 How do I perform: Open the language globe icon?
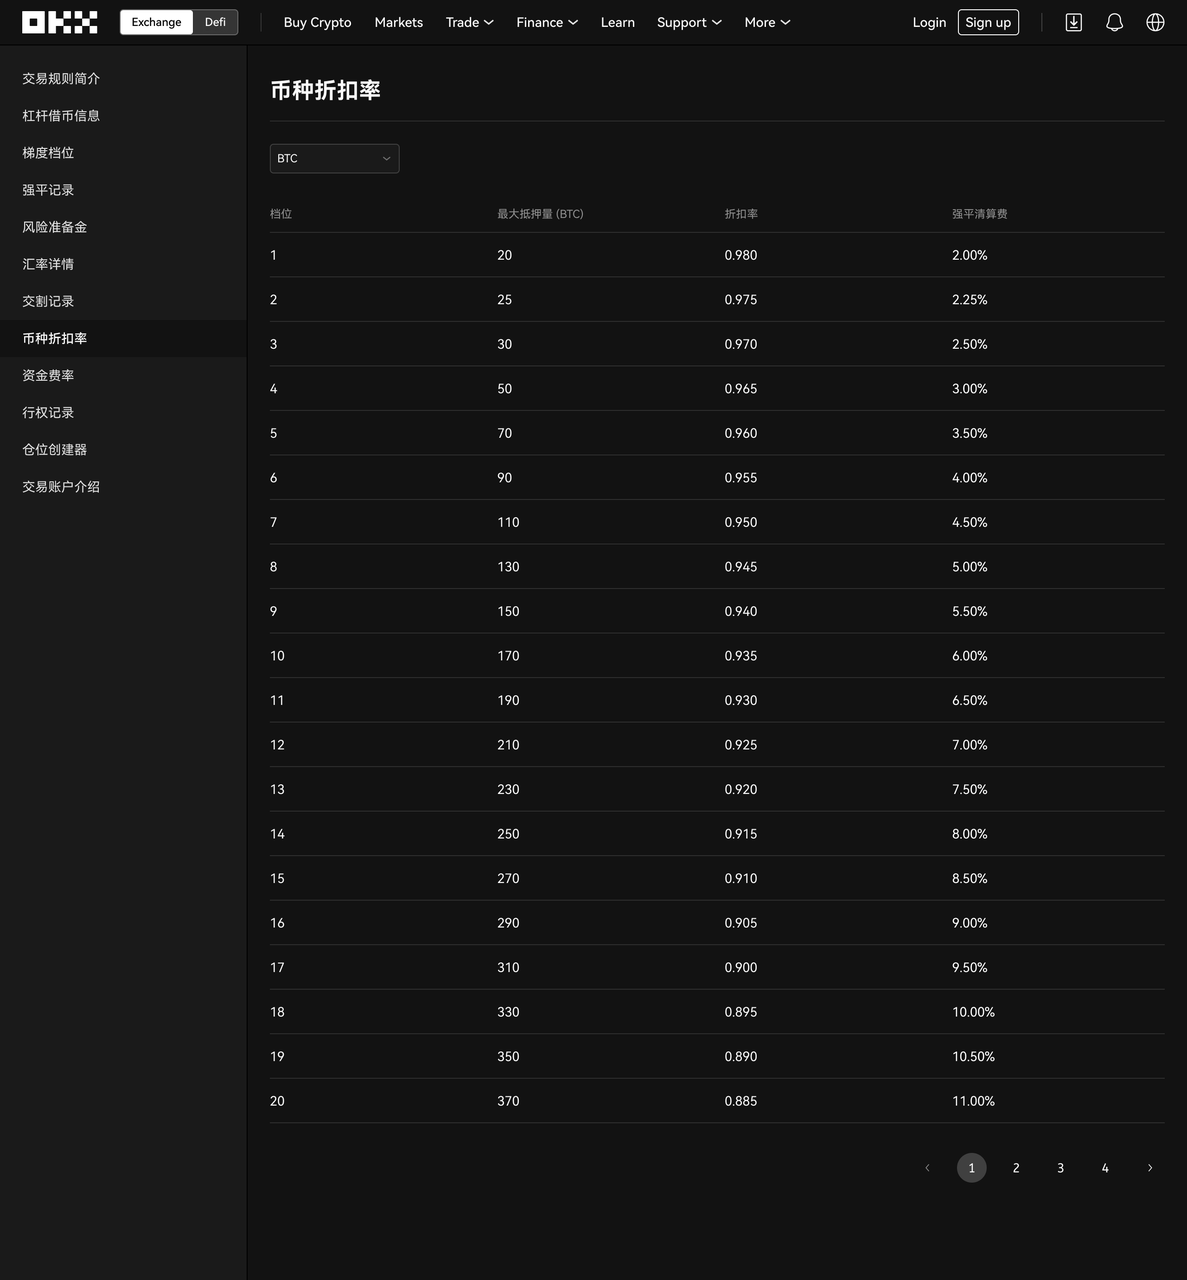click(x=1155, y=22)
